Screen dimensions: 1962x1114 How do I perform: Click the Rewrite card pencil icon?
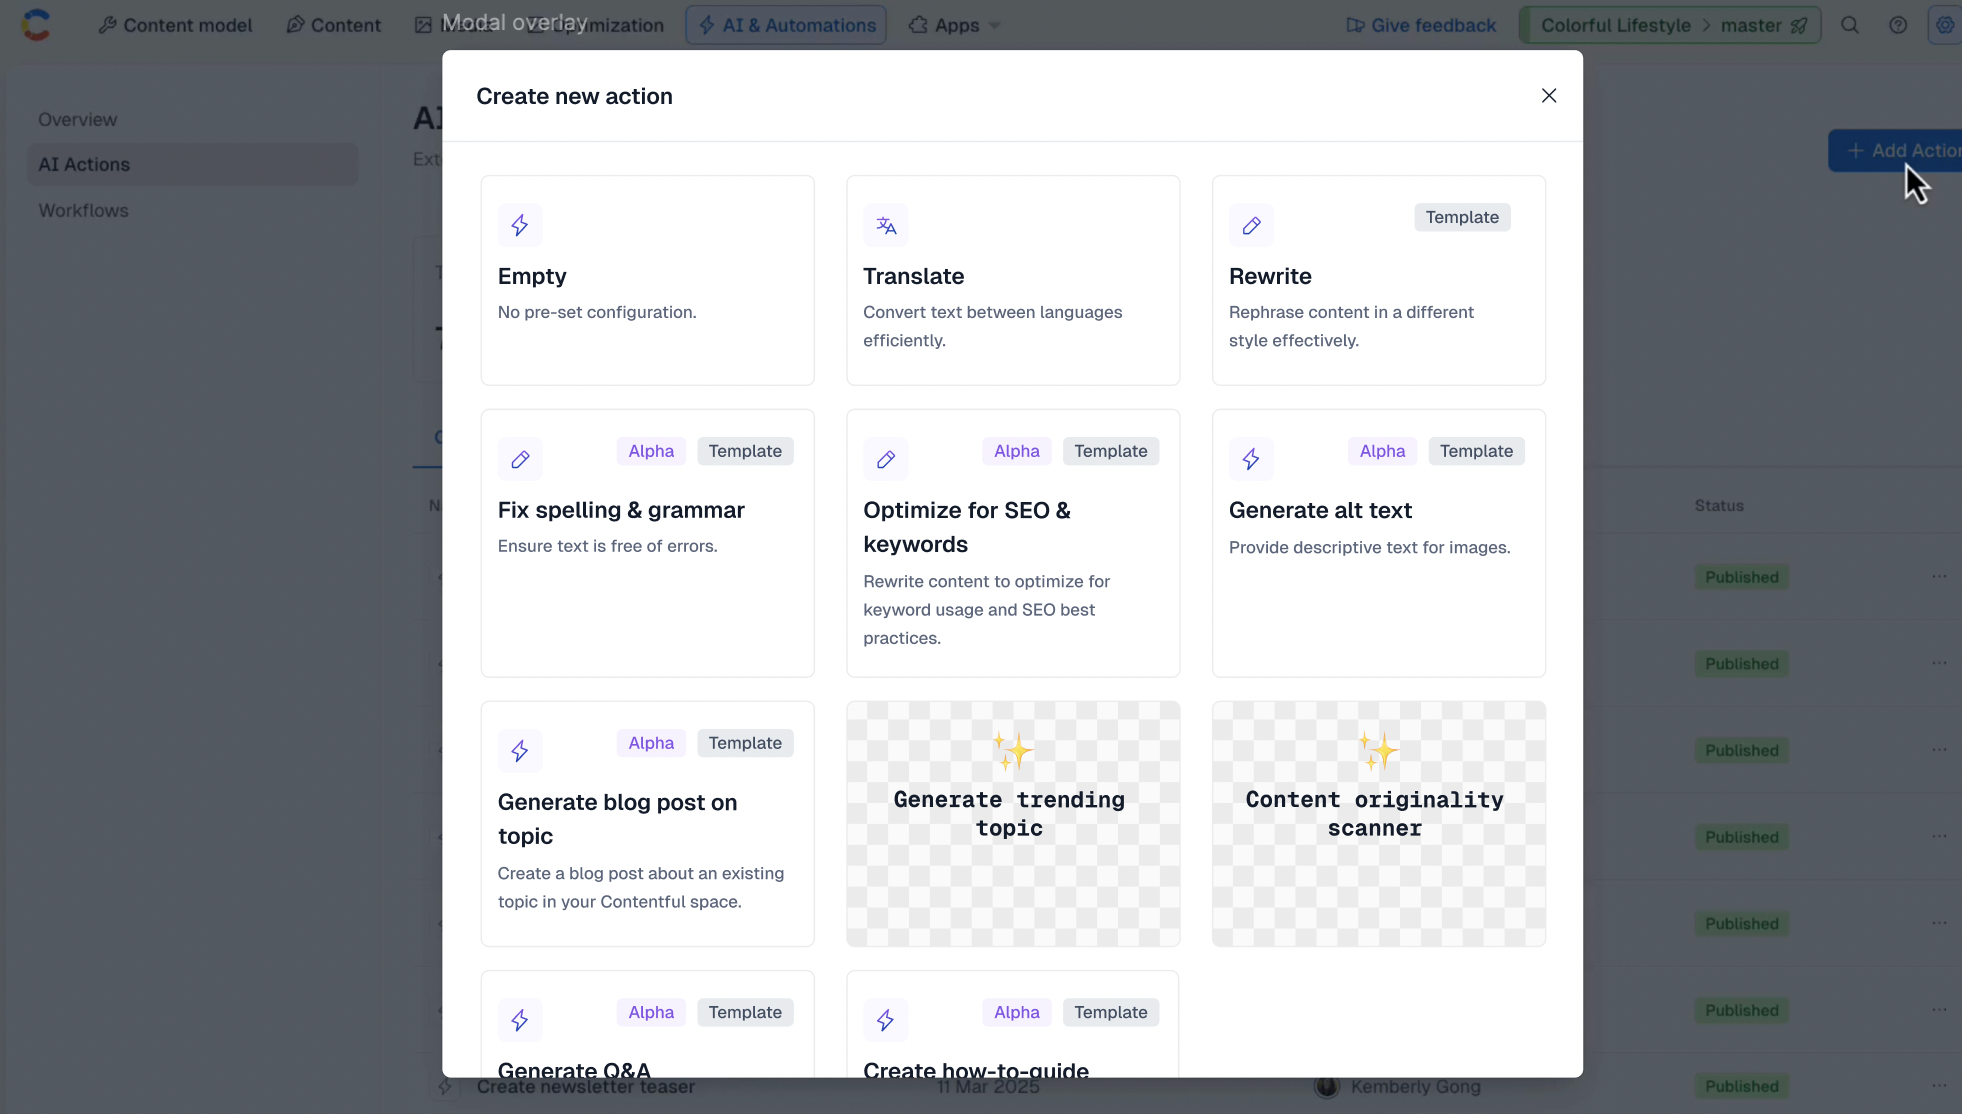1251,226
